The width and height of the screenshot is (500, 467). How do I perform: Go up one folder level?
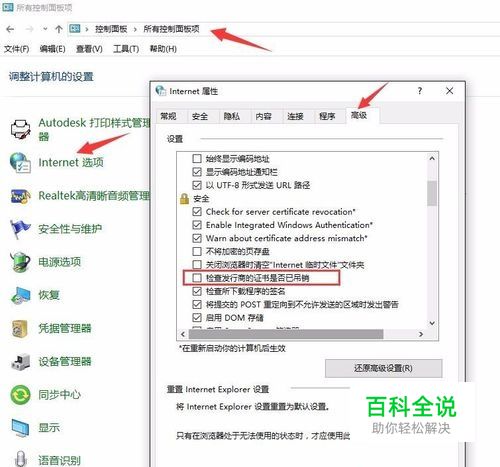coord(59,29)
